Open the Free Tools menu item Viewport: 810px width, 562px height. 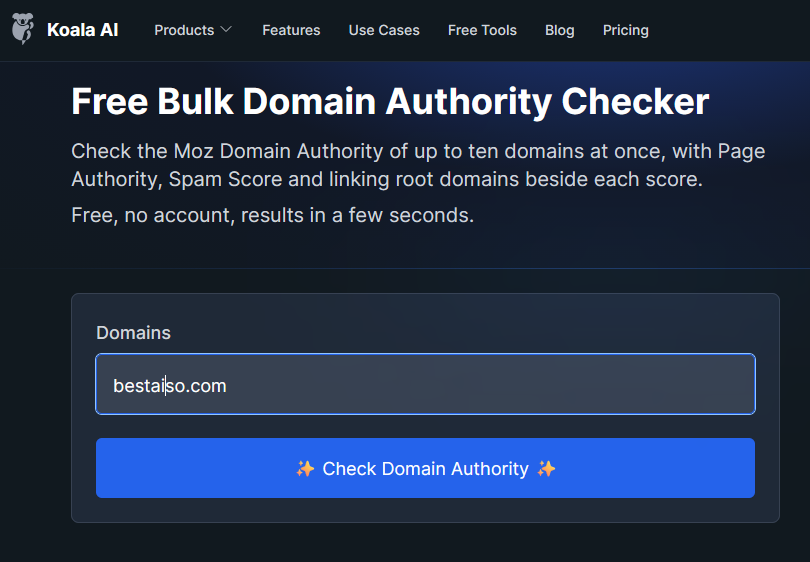482,30
